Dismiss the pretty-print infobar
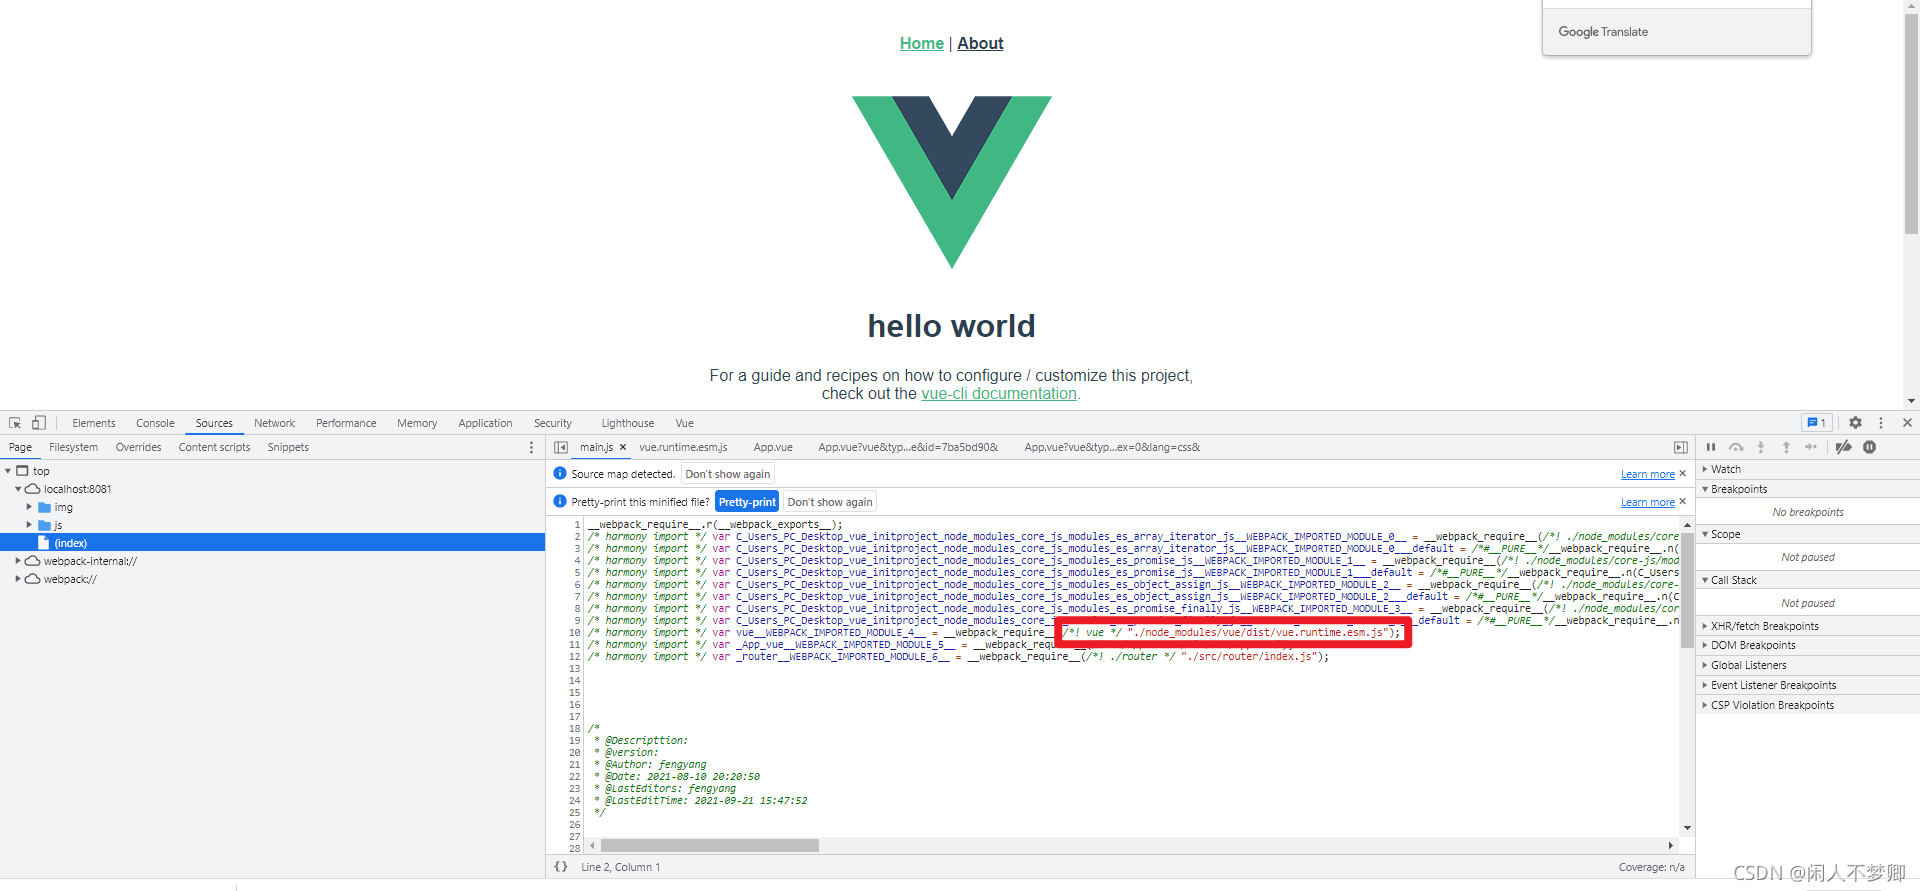The width and height of the screenshot is (1920, 891). click(1683, 501)
